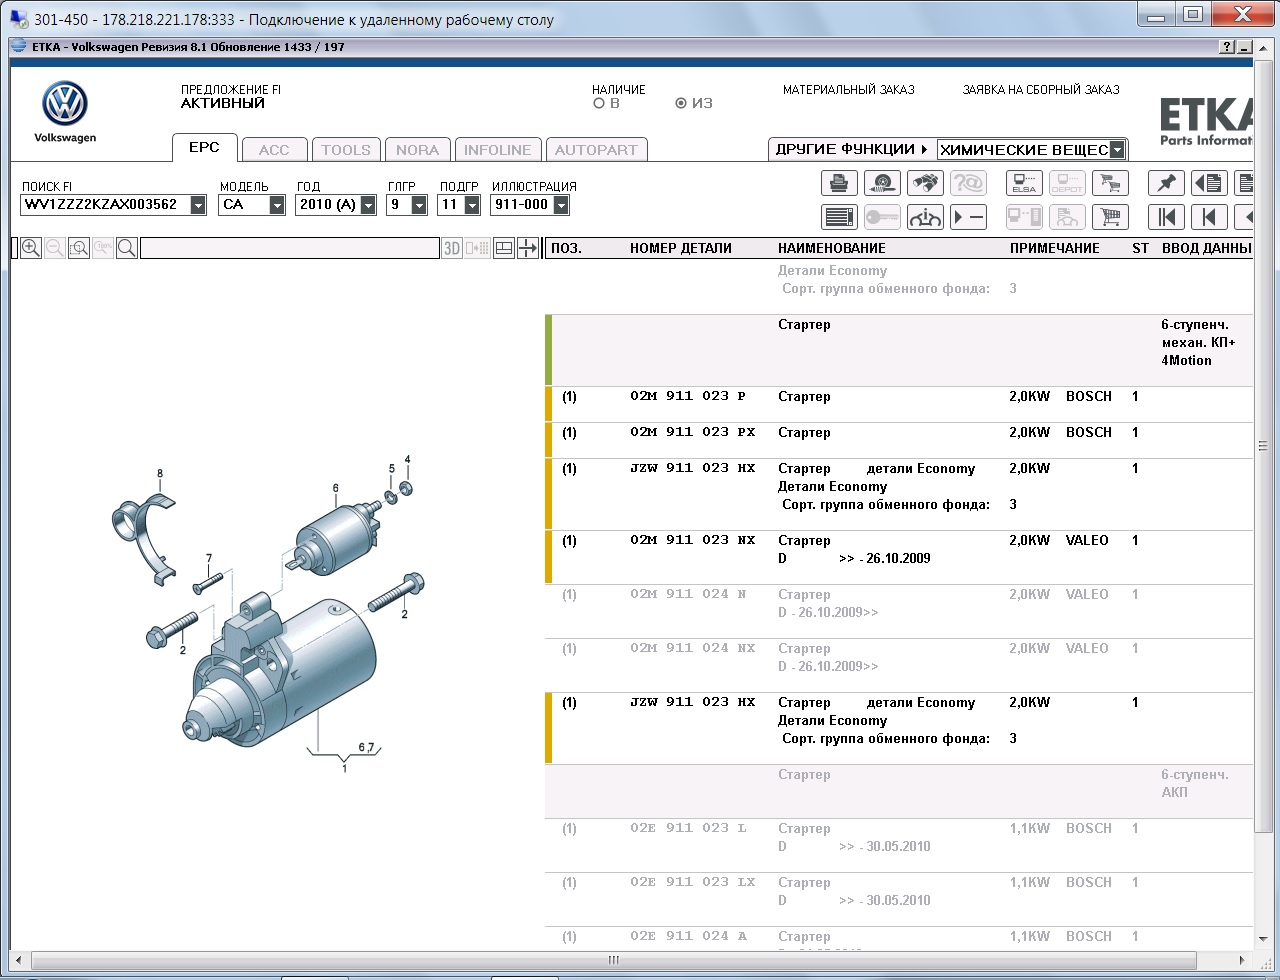Switch to the AUTOPART tab
The image size is (1280, 980).
[x=596, y=150]
